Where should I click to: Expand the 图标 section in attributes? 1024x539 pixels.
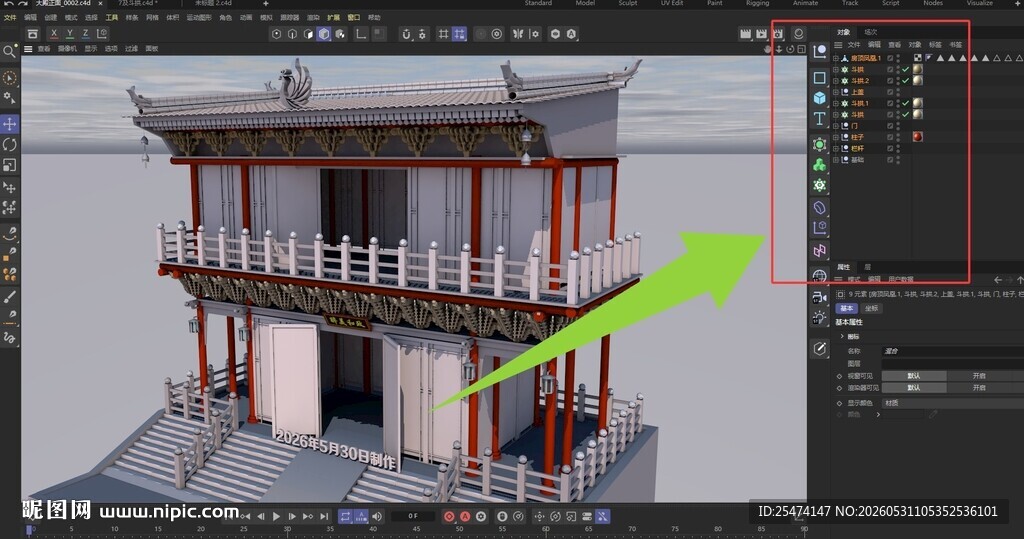pyautogui.click(x=842, y=336)
